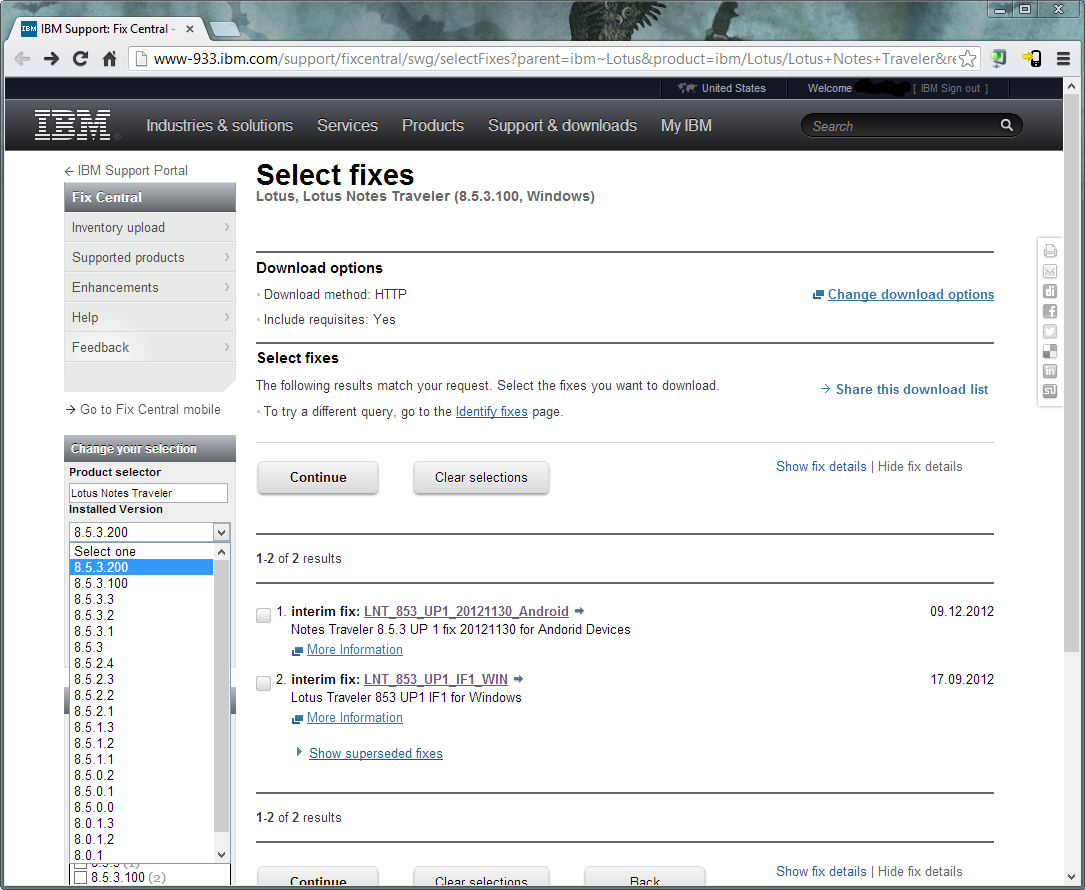Click the send-to-phone extension icon
The image size is (1085, 890).
pyautogui.click(x=1032, y=59)
